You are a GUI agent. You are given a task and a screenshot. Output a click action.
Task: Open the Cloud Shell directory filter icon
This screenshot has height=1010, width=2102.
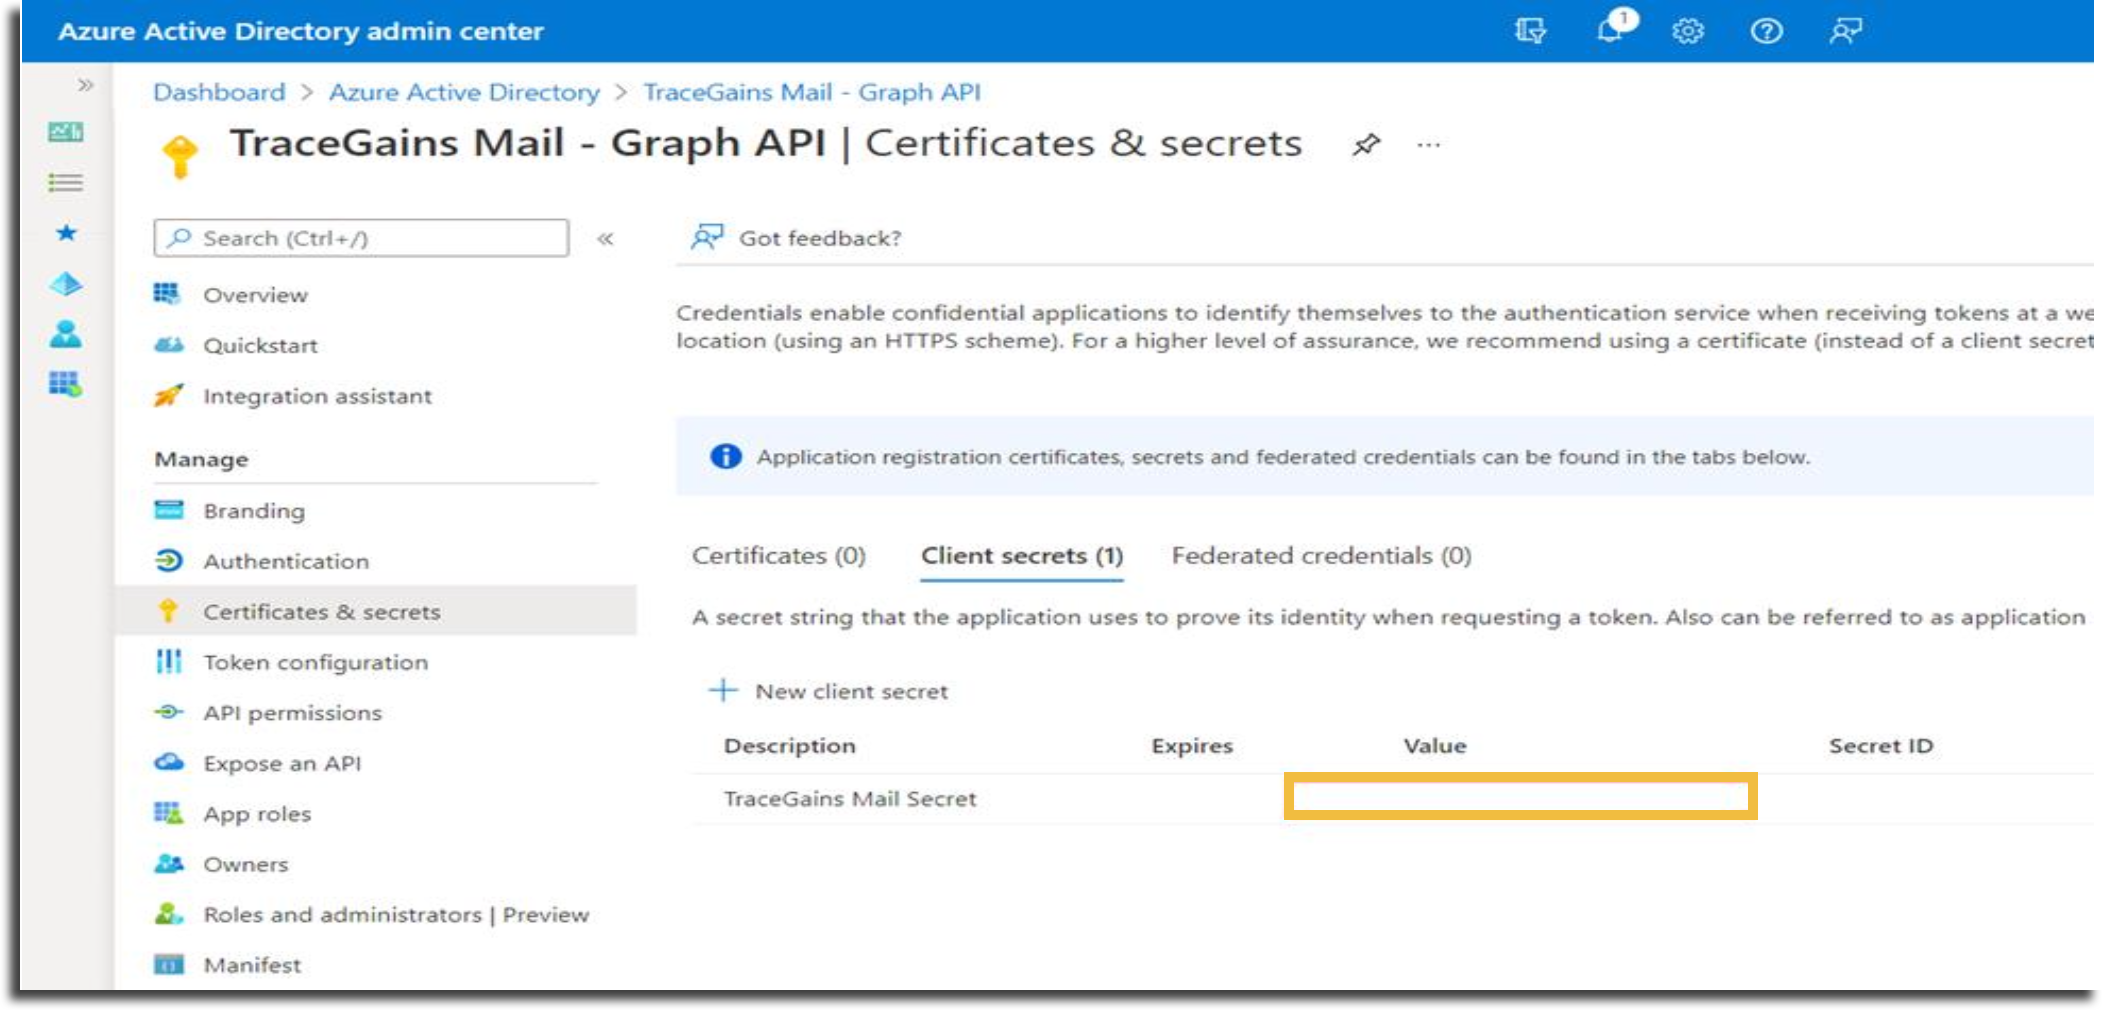[x=1530, y=31]
